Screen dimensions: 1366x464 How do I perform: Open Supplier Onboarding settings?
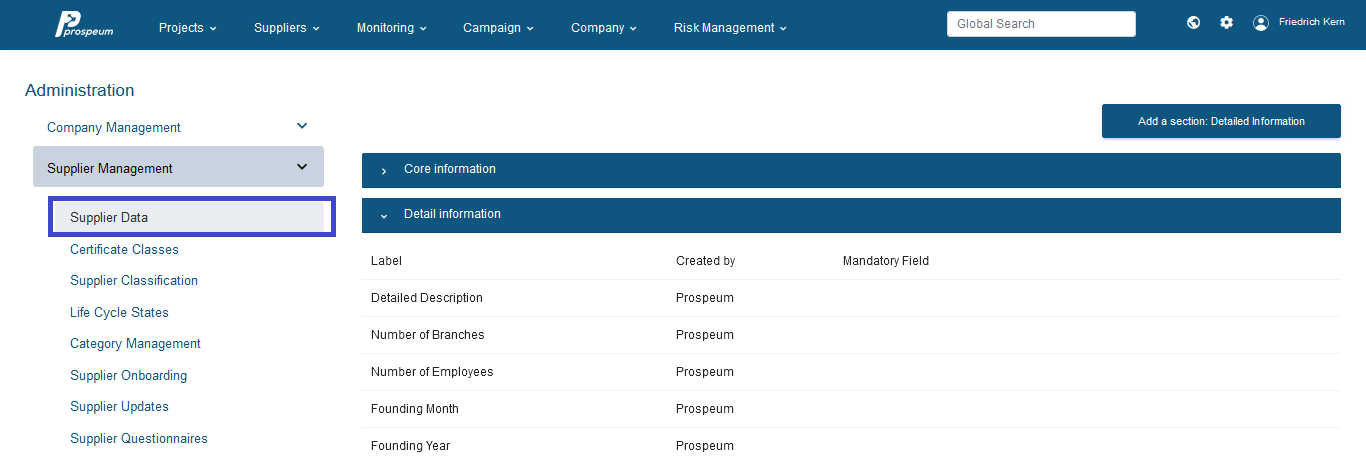[128, 375]
